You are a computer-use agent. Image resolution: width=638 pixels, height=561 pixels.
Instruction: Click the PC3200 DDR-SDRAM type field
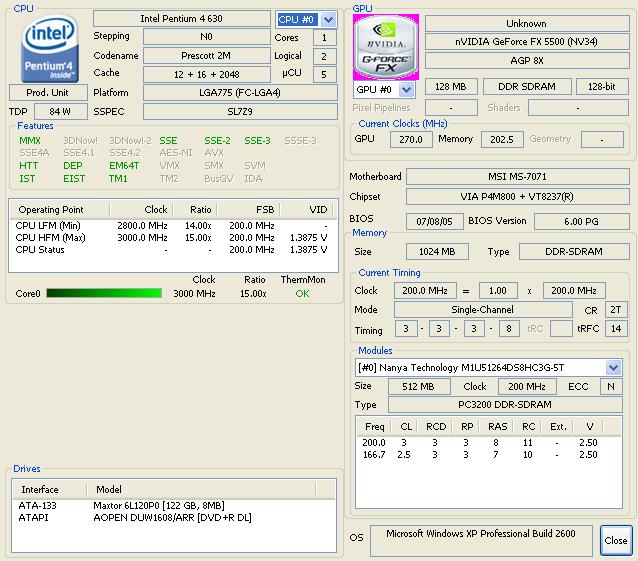pyautogui.click(x=505, y=404)
